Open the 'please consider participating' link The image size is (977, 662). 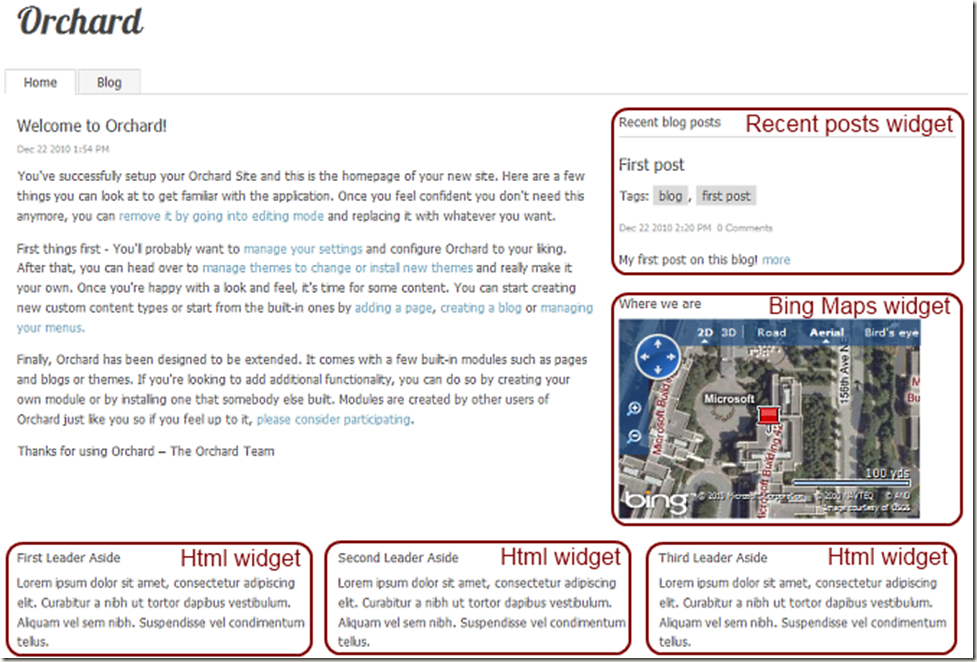334,420
